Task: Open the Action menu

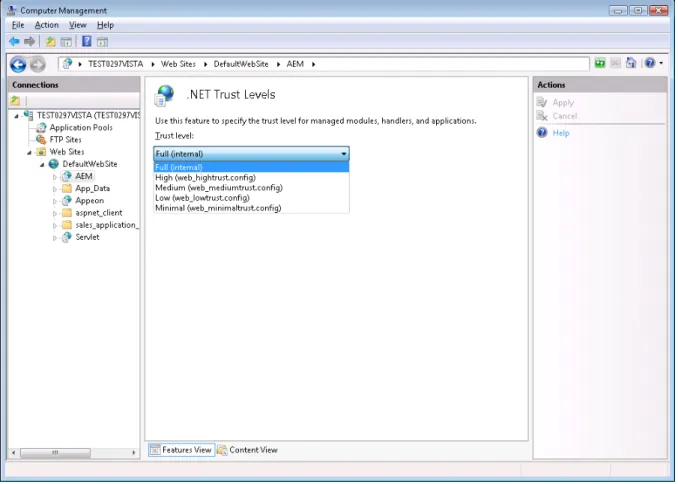Action: click(x=46, y=25)
